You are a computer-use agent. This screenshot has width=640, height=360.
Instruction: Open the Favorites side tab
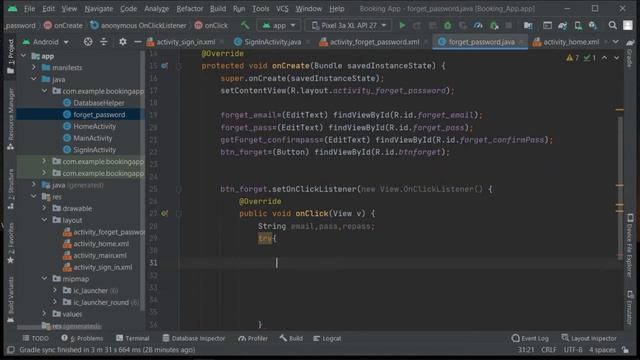11,243
